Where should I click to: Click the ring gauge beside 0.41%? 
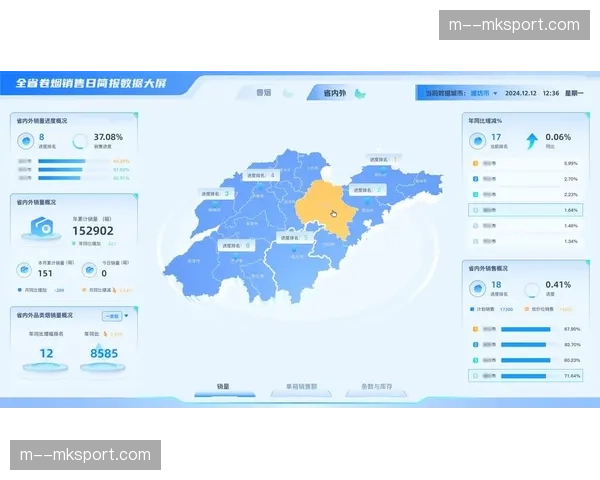click(x=532, y=289)
